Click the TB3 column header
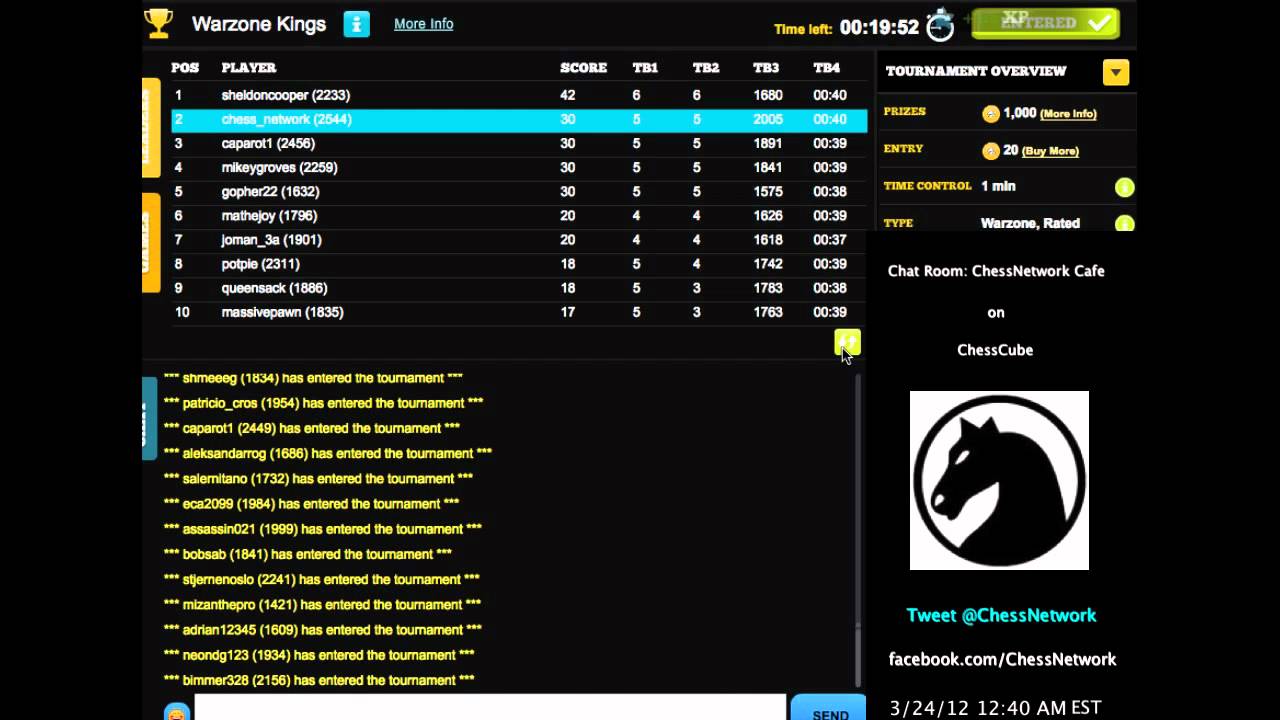This screenshot has height=720, width=1280. pyautogui.click(x=766, y=68)
